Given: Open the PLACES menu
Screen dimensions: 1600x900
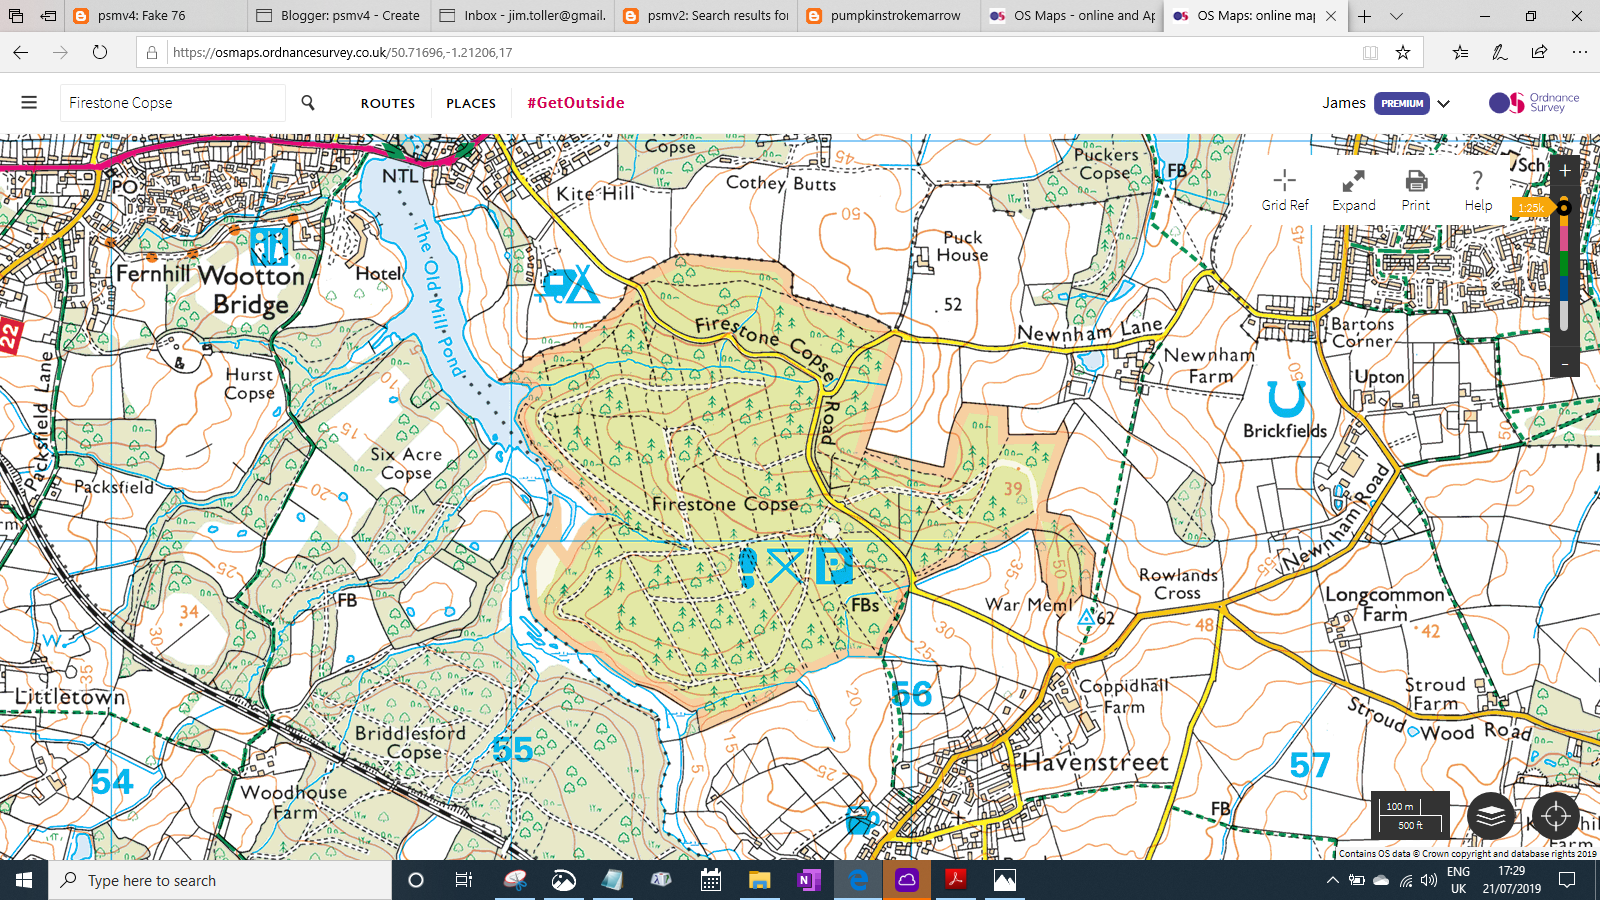Looking at the screenshot, I should (x=470, y=103).
